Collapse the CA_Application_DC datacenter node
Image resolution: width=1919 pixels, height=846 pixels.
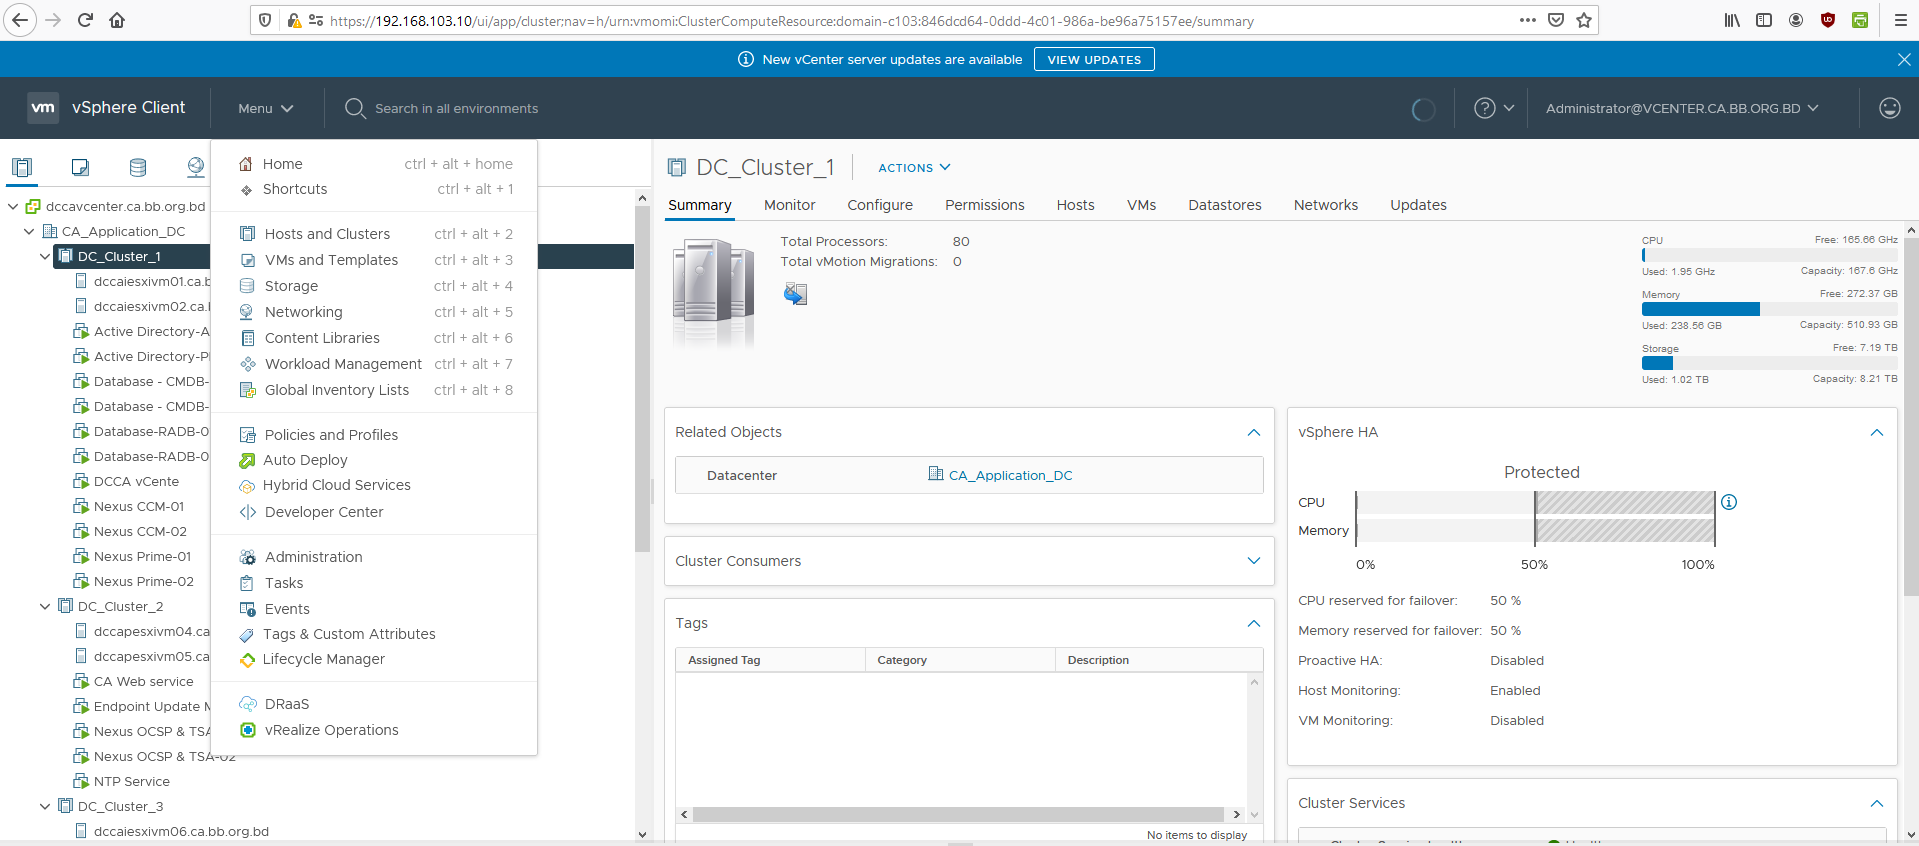(x=29, y=231)
